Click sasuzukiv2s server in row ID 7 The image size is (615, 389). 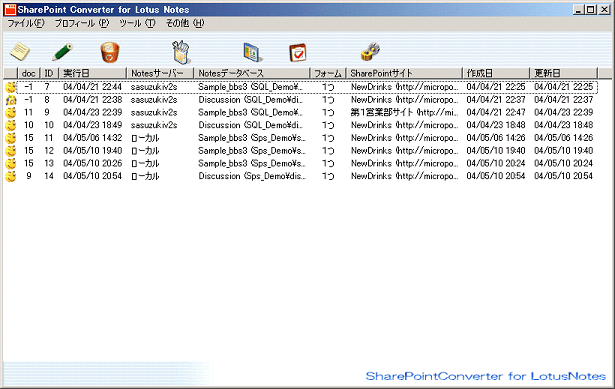click(154, 87)
